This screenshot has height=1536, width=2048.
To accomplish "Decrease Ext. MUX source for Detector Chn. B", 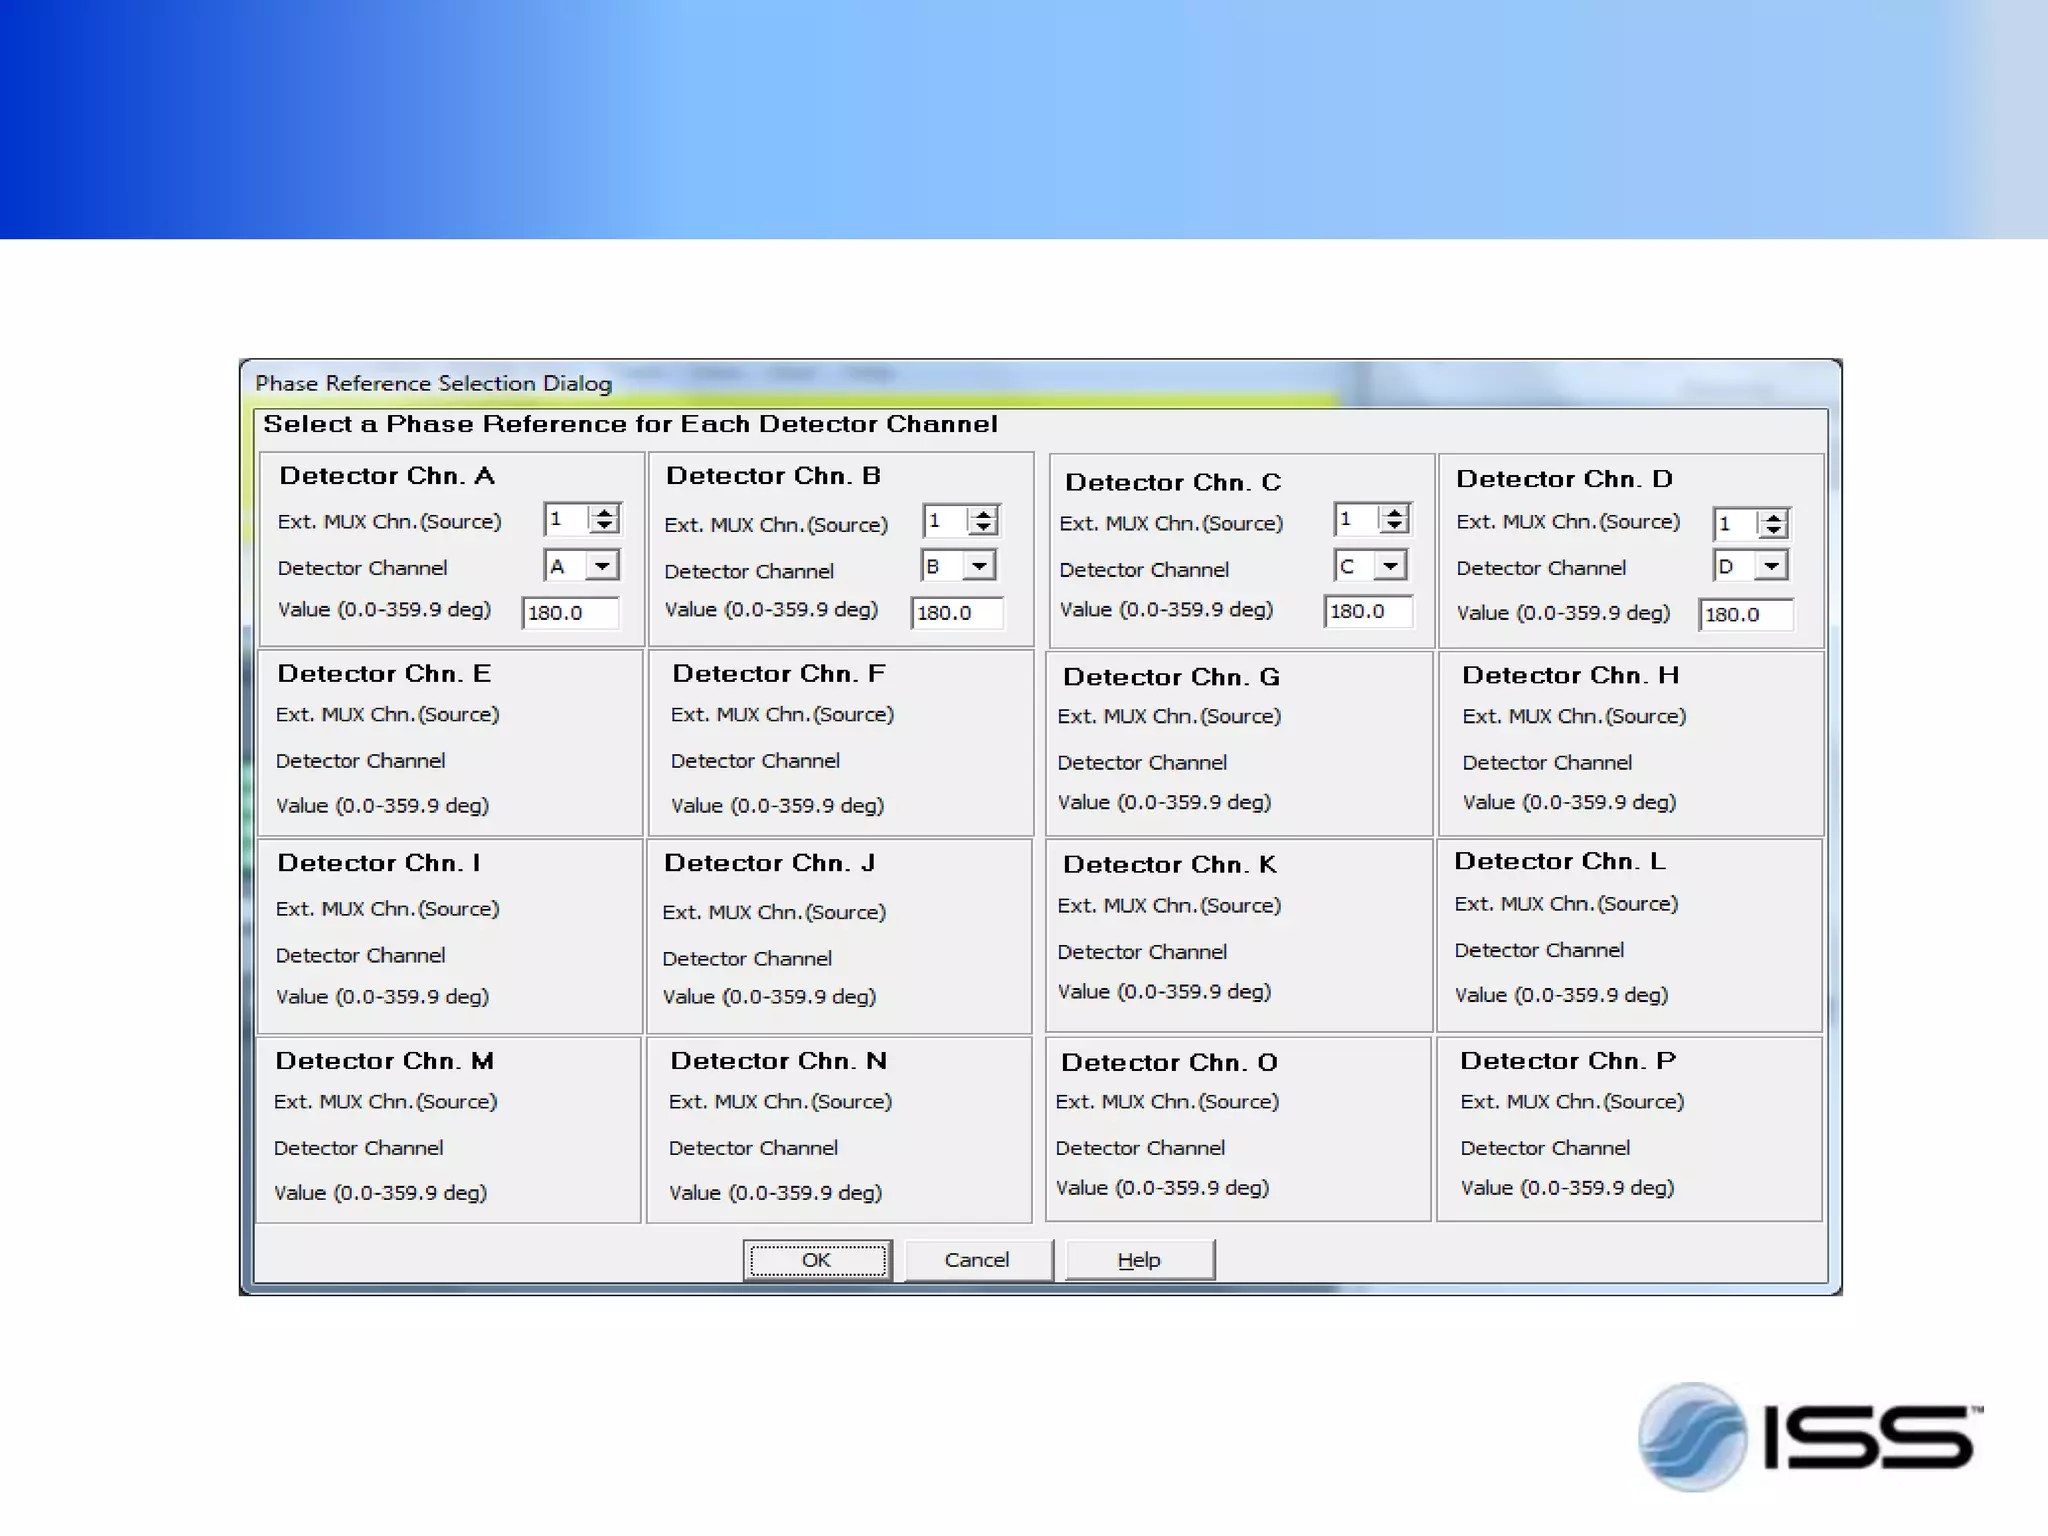I will pos(984,528).
